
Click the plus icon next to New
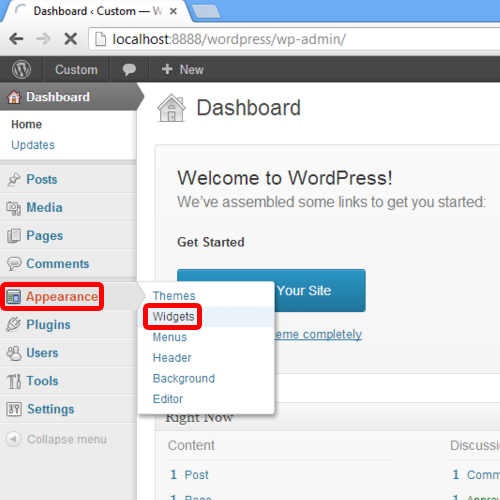tap(167, 69)
